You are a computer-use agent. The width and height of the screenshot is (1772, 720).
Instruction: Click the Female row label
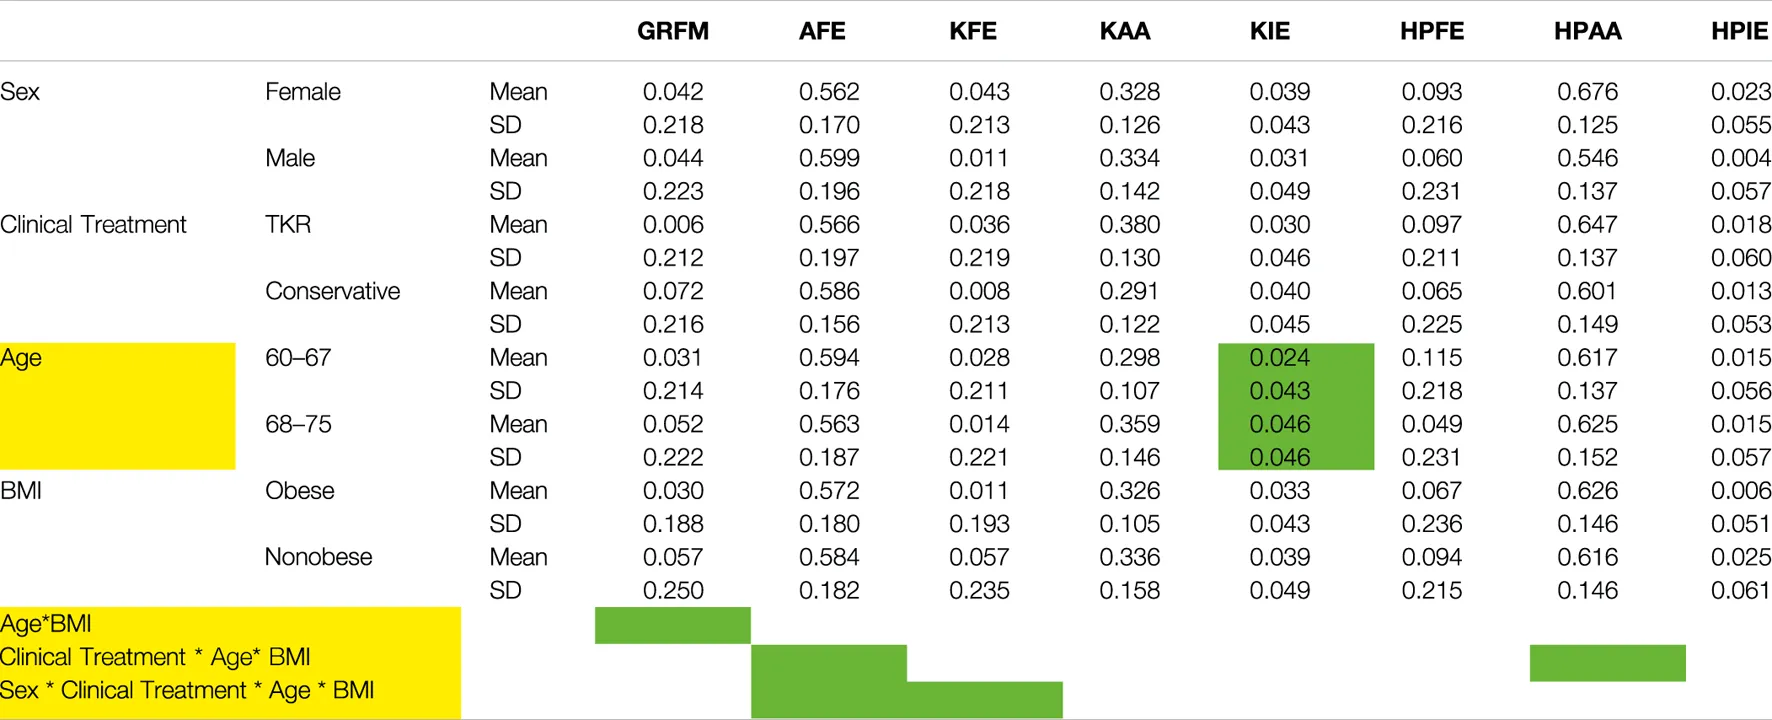[x=302, y=92]
